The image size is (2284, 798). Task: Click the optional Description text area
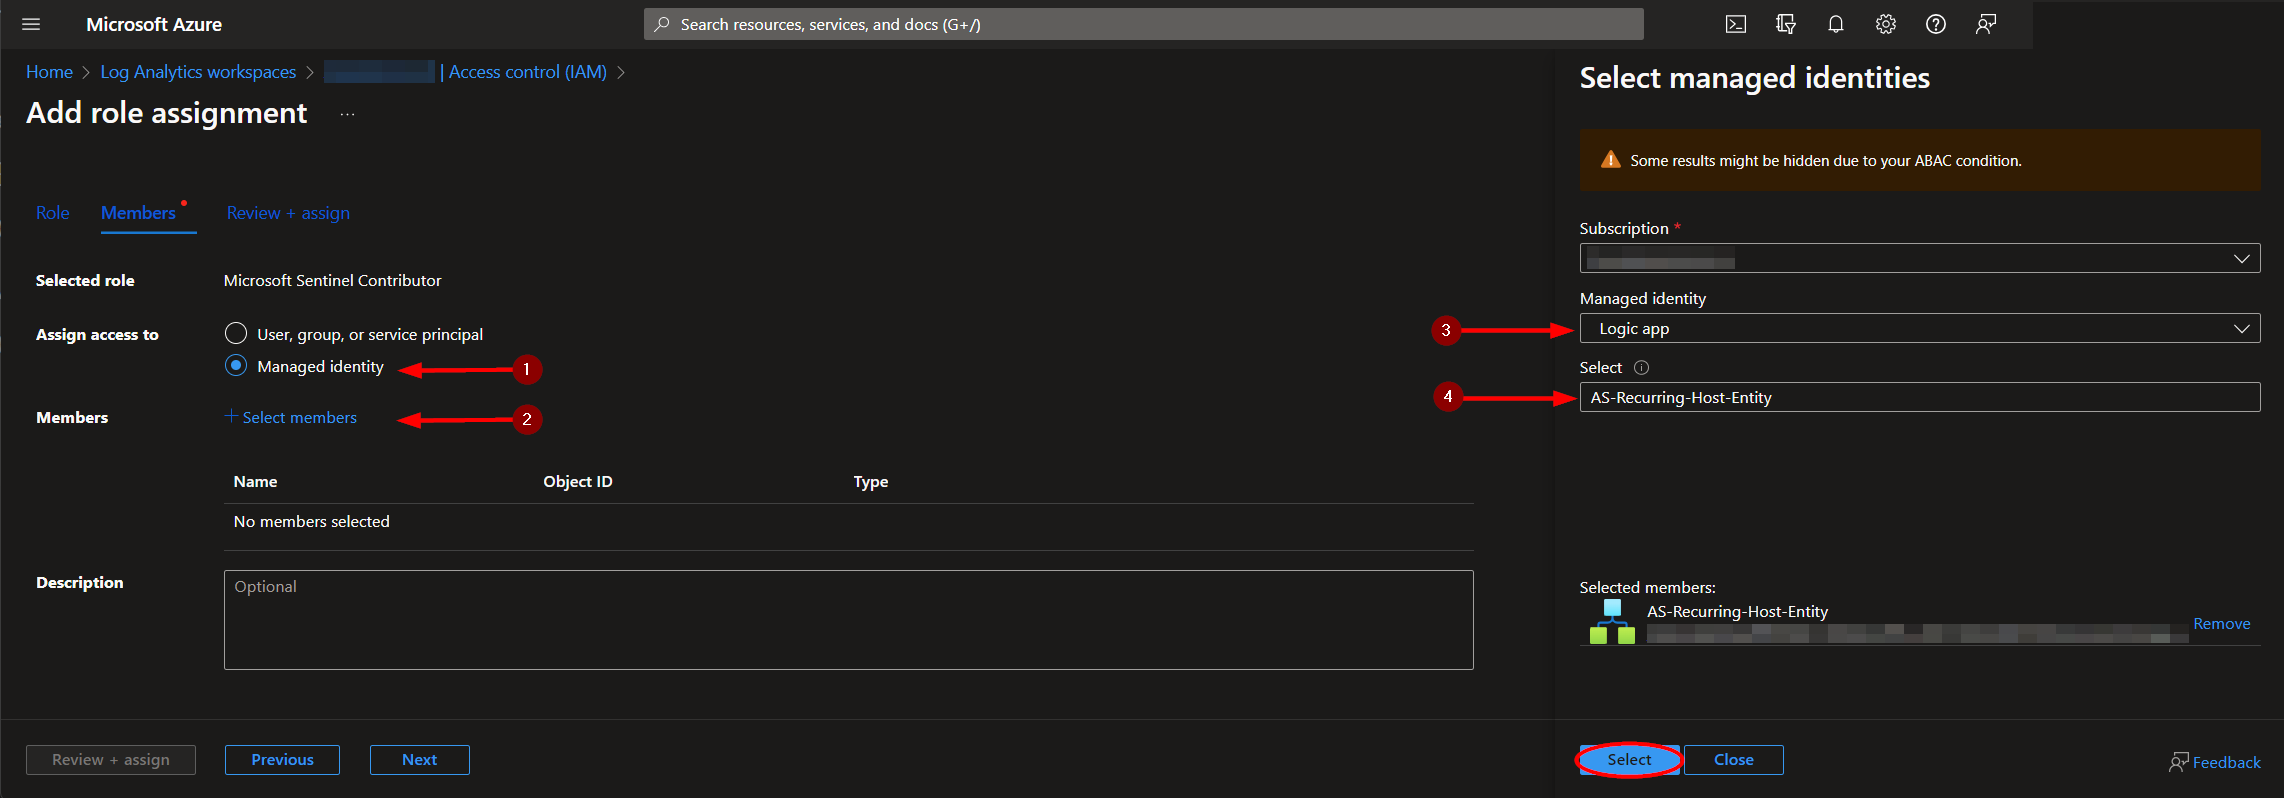pos(848,620)
